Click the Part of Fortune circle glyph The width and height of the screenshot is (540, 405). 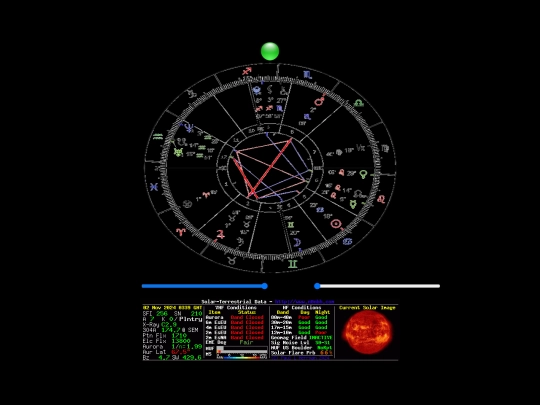(187, 204)
